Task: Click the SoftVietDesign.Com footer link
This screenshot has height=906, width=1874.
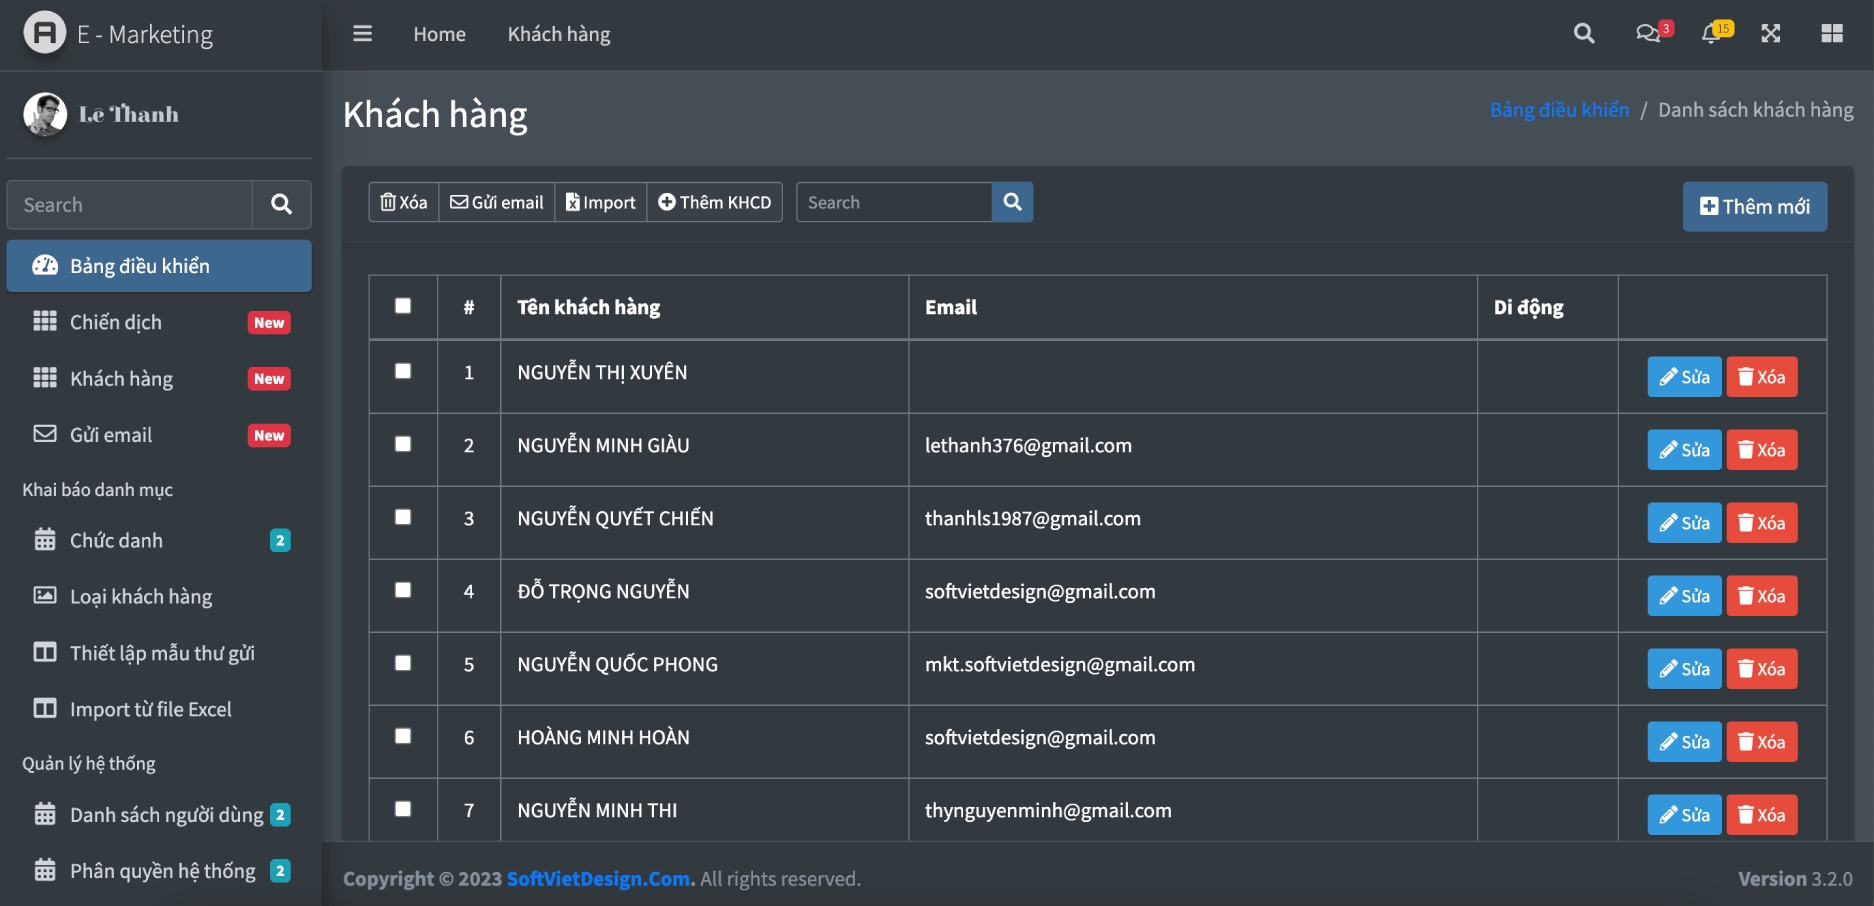Action: click(600, 879)
